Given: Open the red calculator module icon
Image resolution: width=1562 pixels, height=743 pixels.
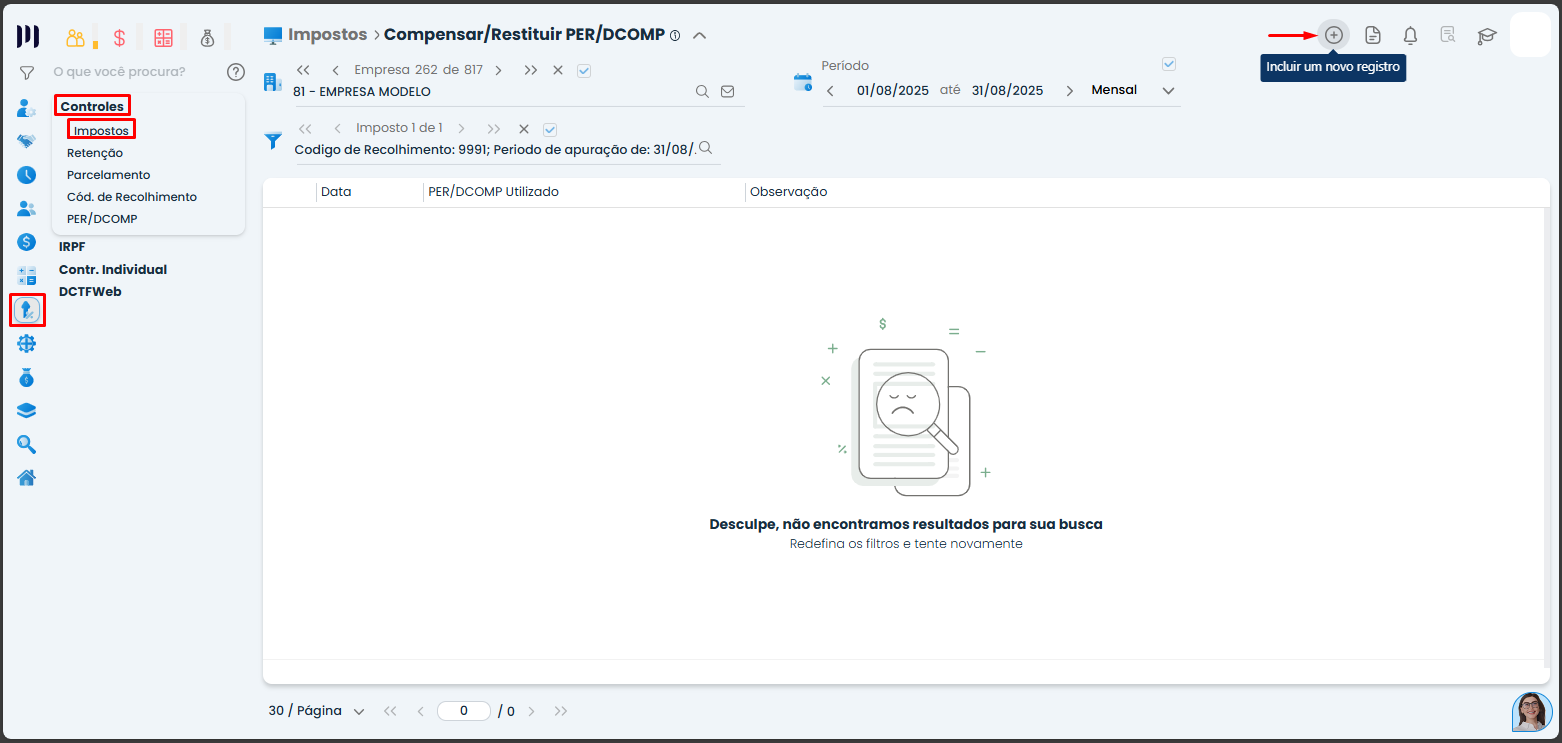Looking at the screenshot, I should (x=163, y=38).
